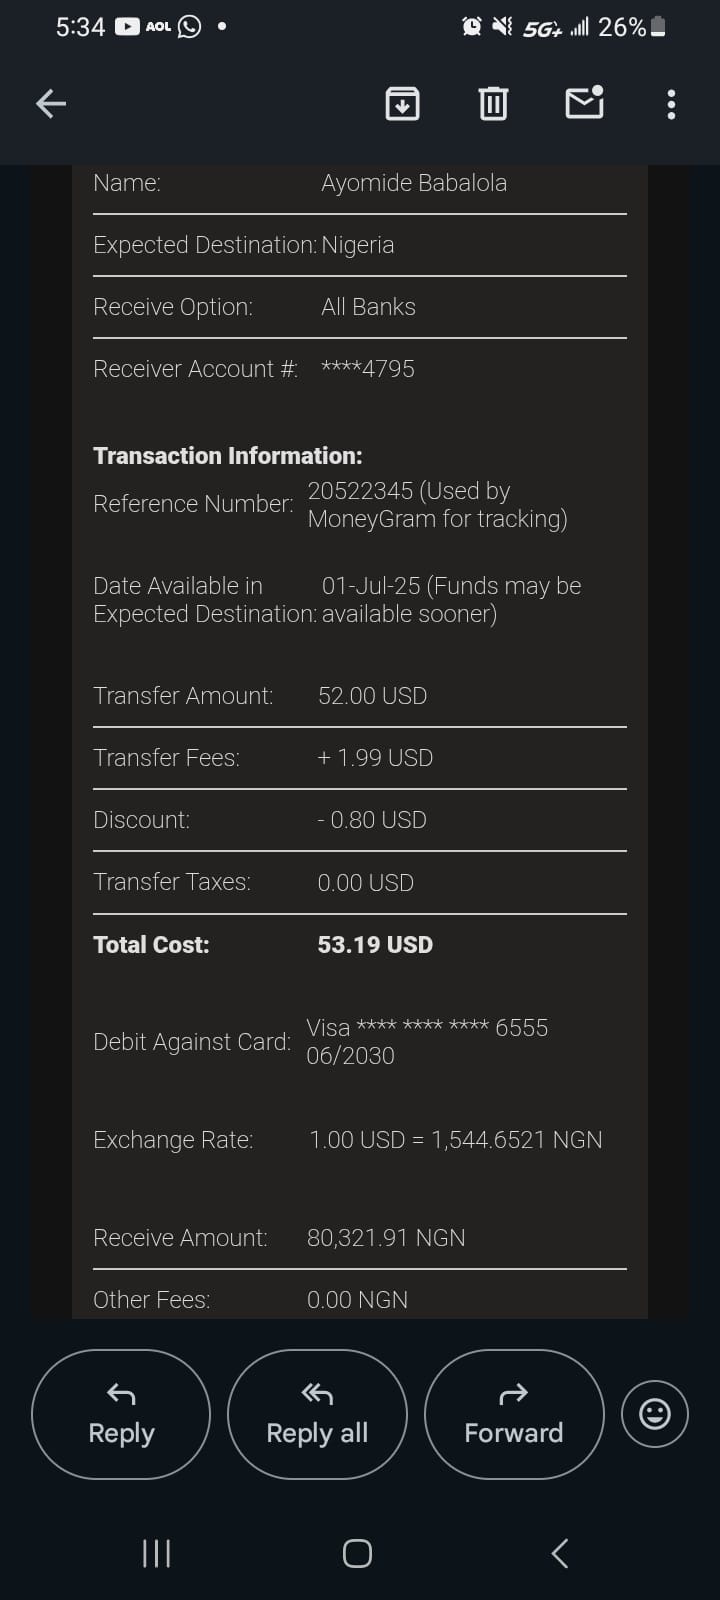Open Android recent apps
This screenshot has height=1600, width=720.
click(x=157, y=1553)
